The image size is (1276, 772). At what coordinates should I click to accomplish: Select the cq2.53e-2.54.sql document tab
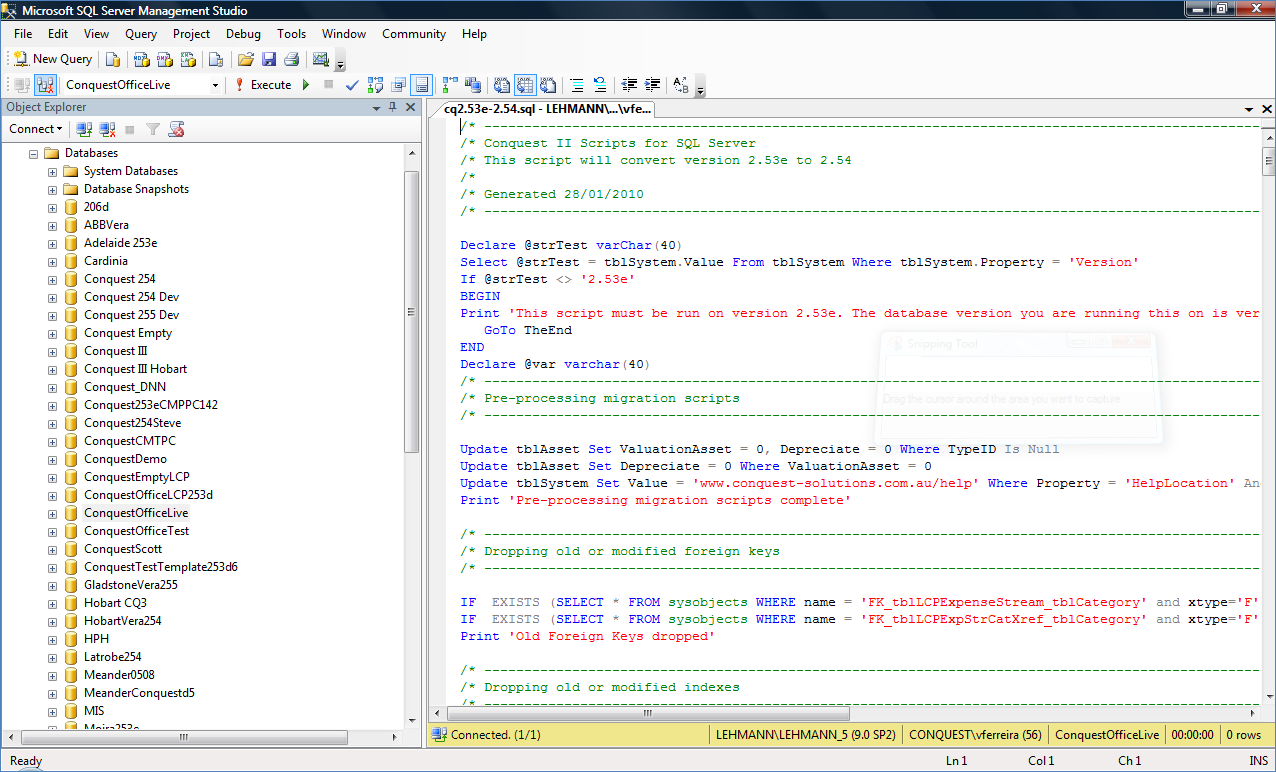[x=547, y=109]
